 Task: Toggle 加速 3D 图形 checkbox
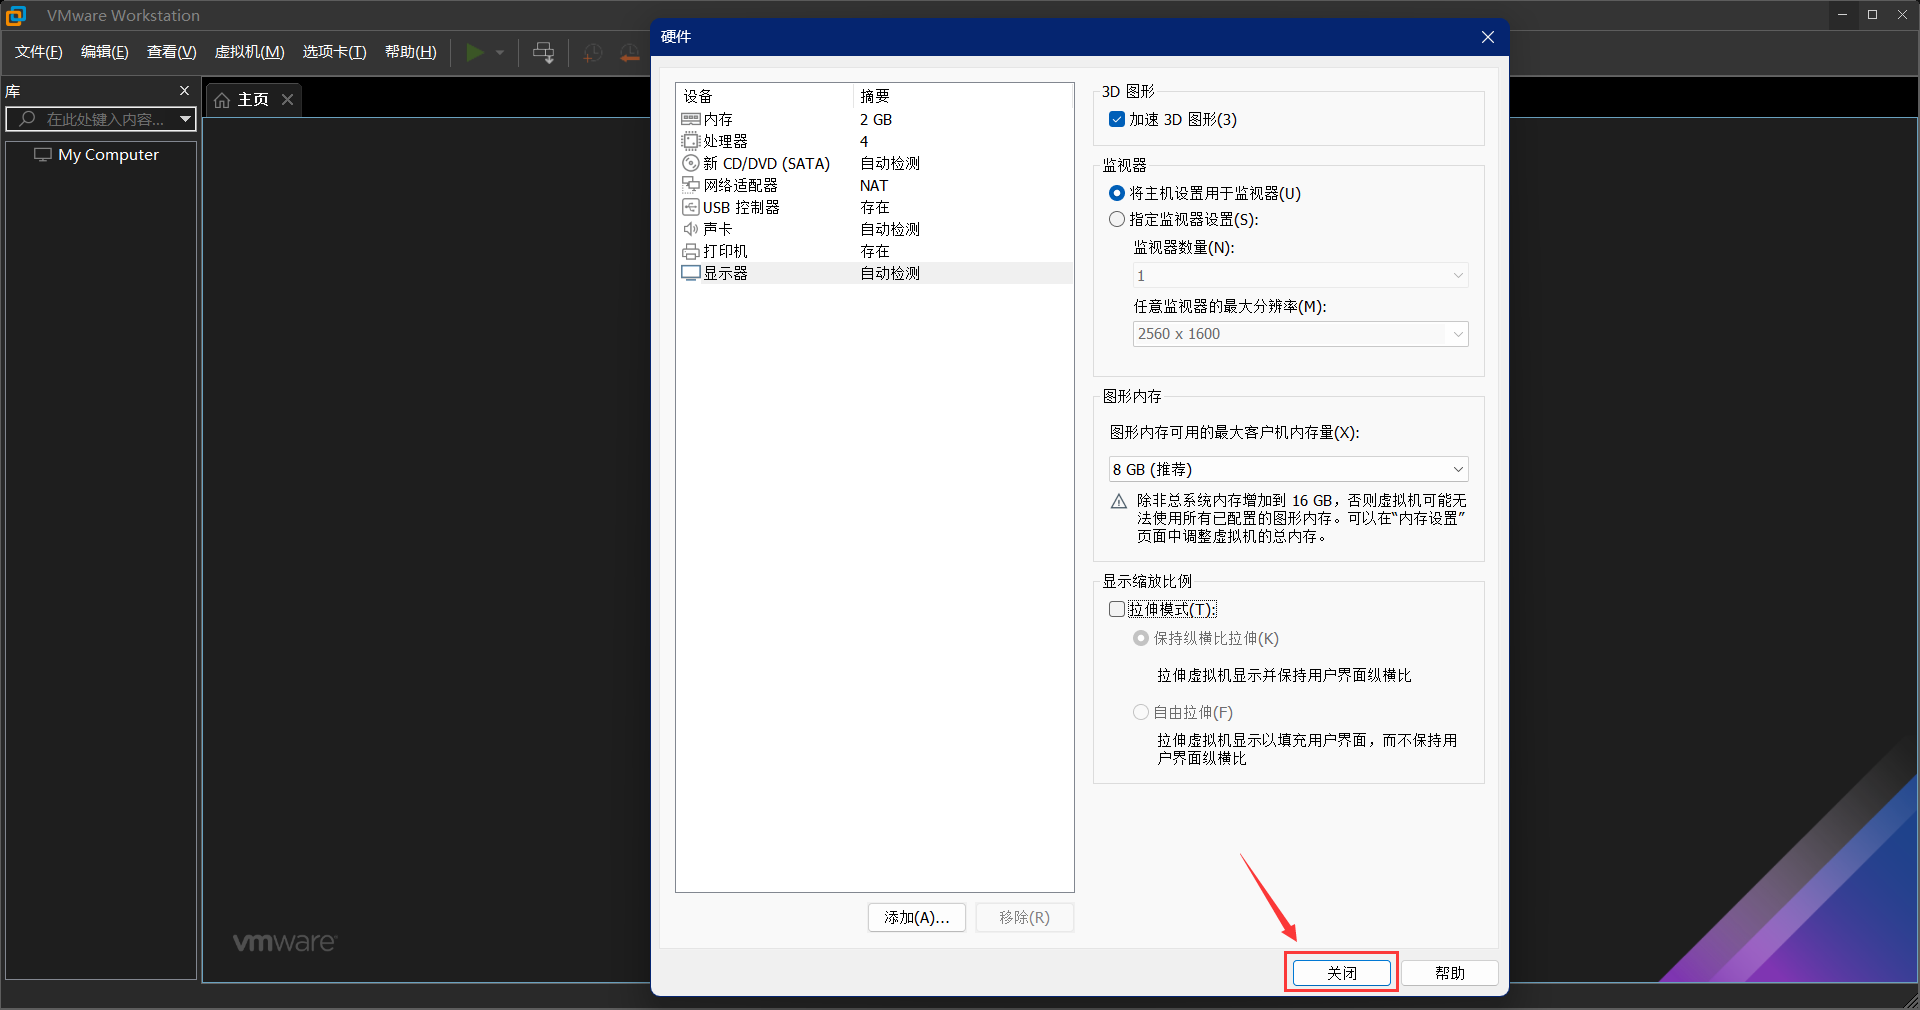[x=1117, y=119]
